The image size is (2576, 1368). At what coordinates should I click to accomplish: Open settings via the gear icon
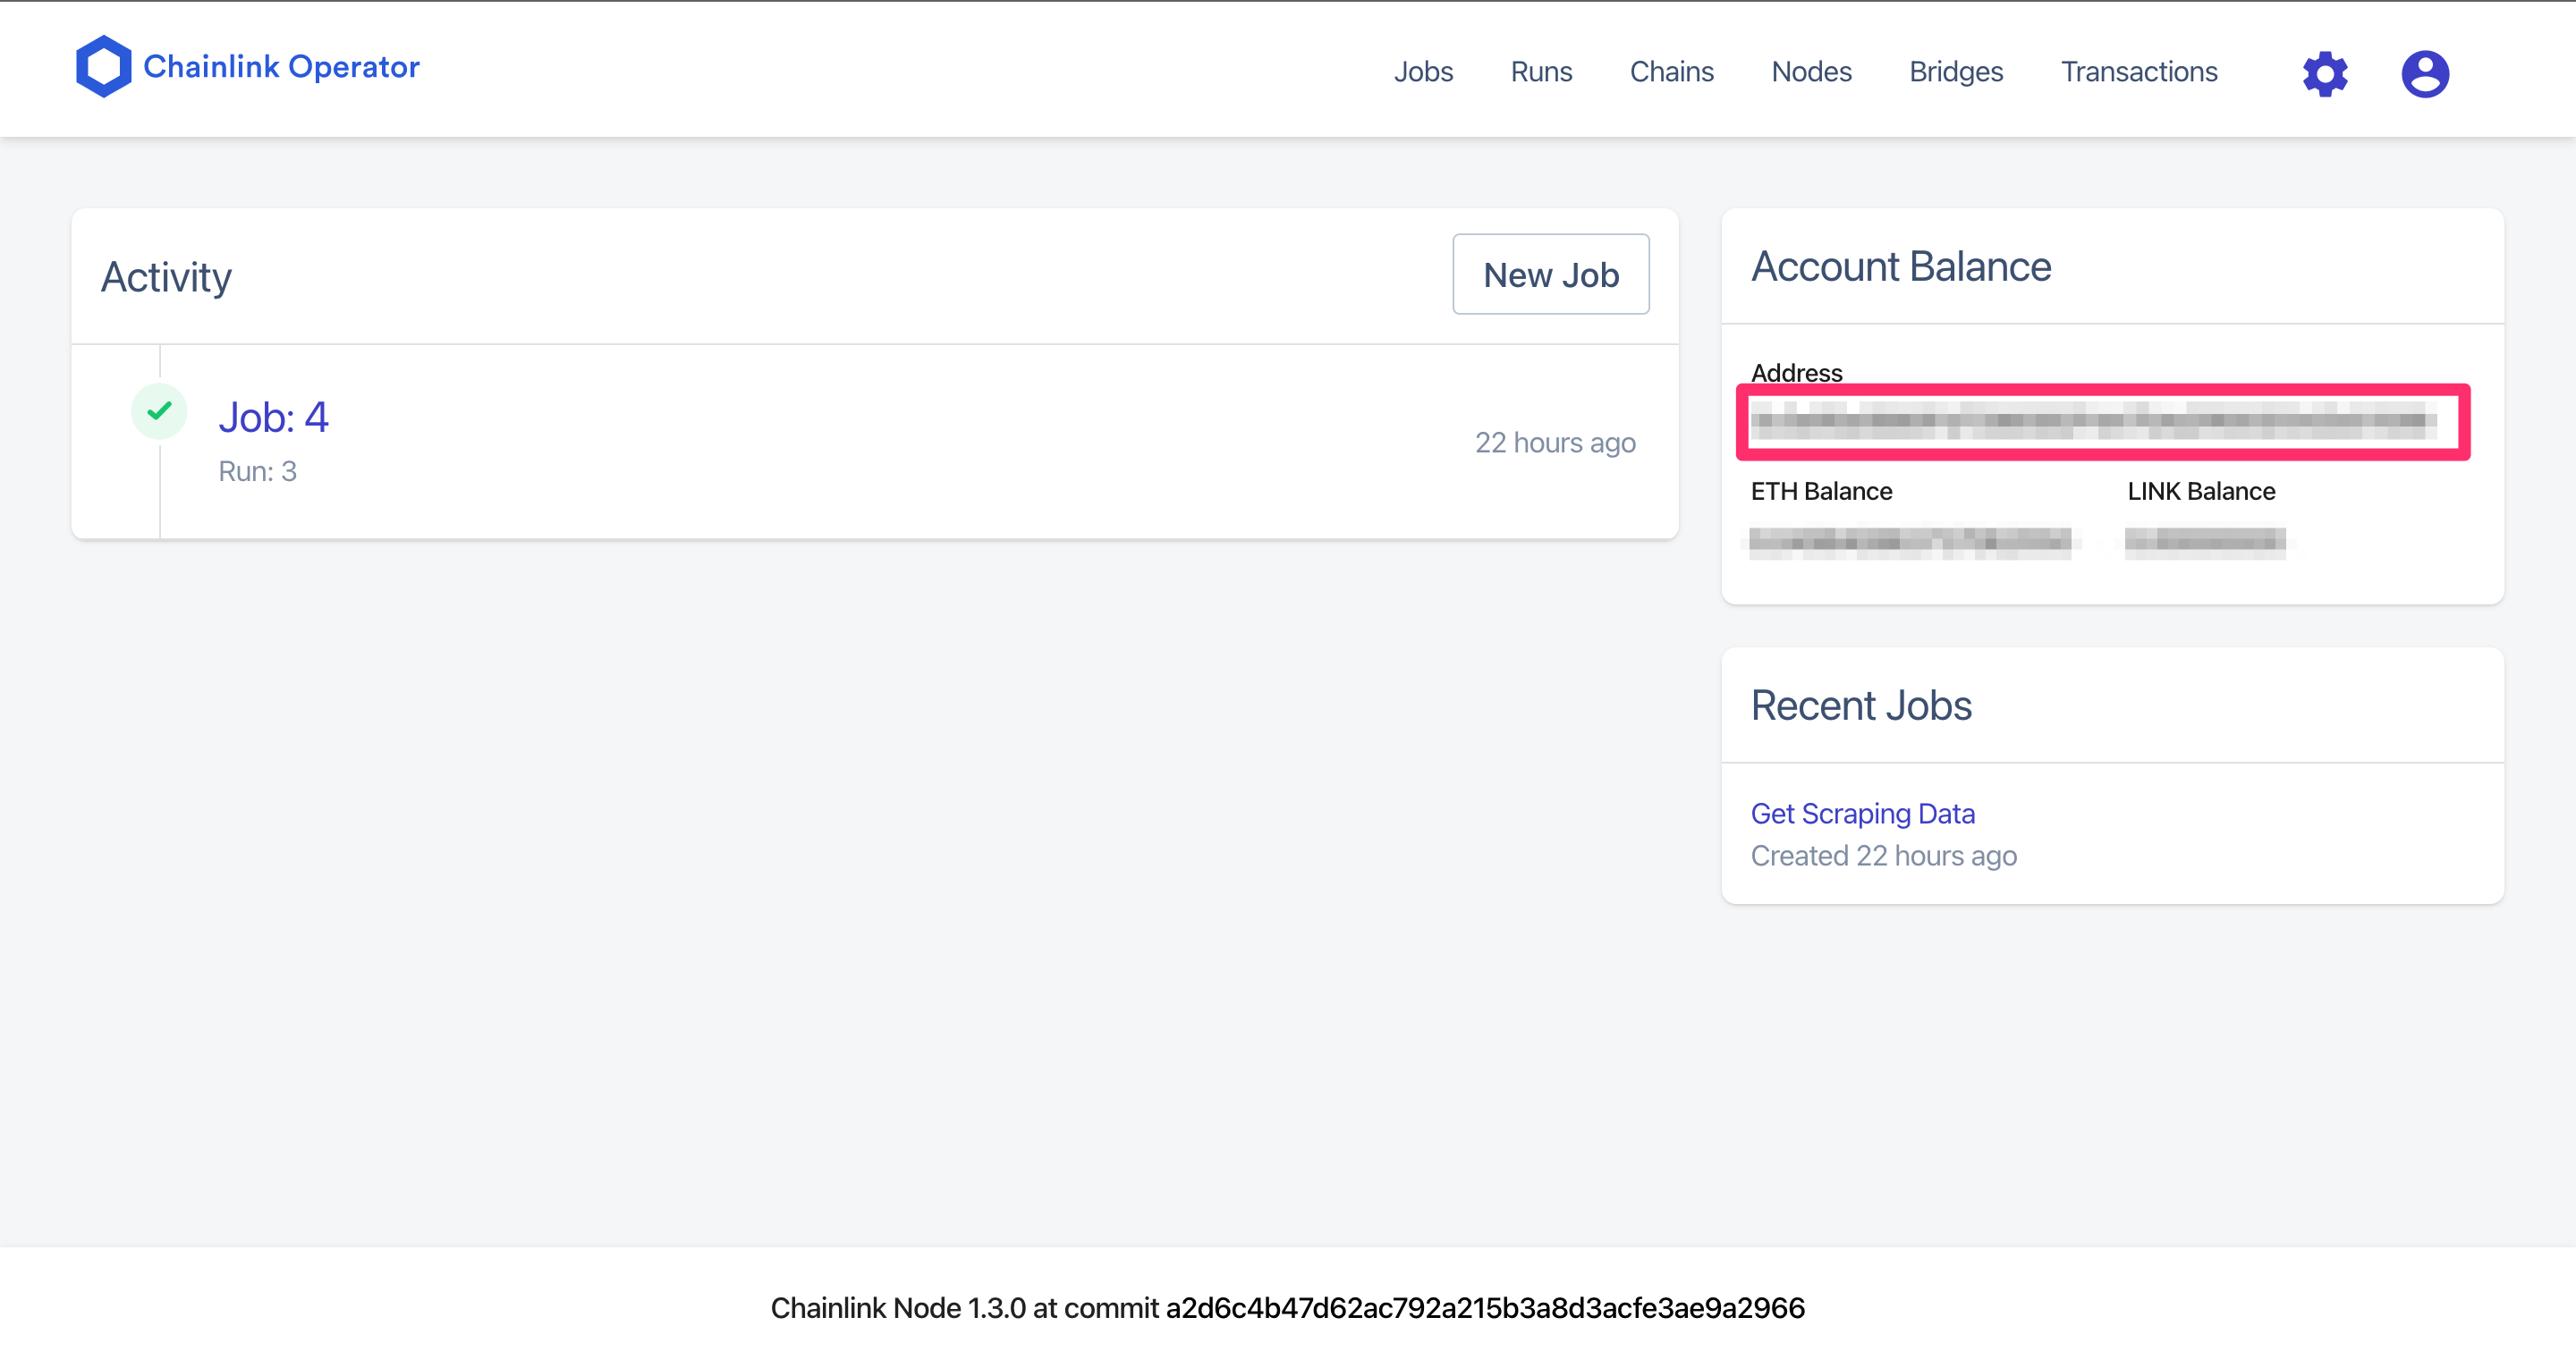click(2325, 73)
